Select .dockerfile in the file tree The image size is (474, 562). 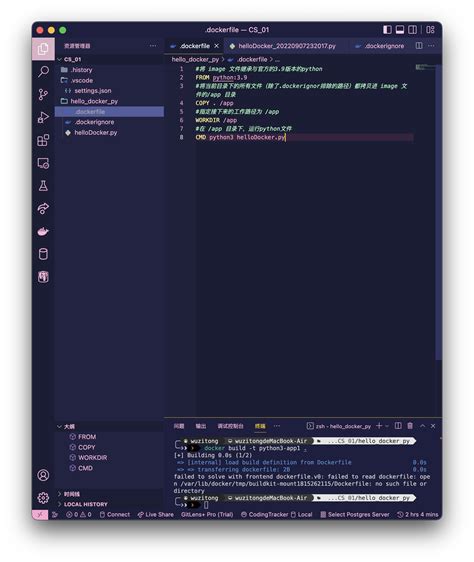109,112
